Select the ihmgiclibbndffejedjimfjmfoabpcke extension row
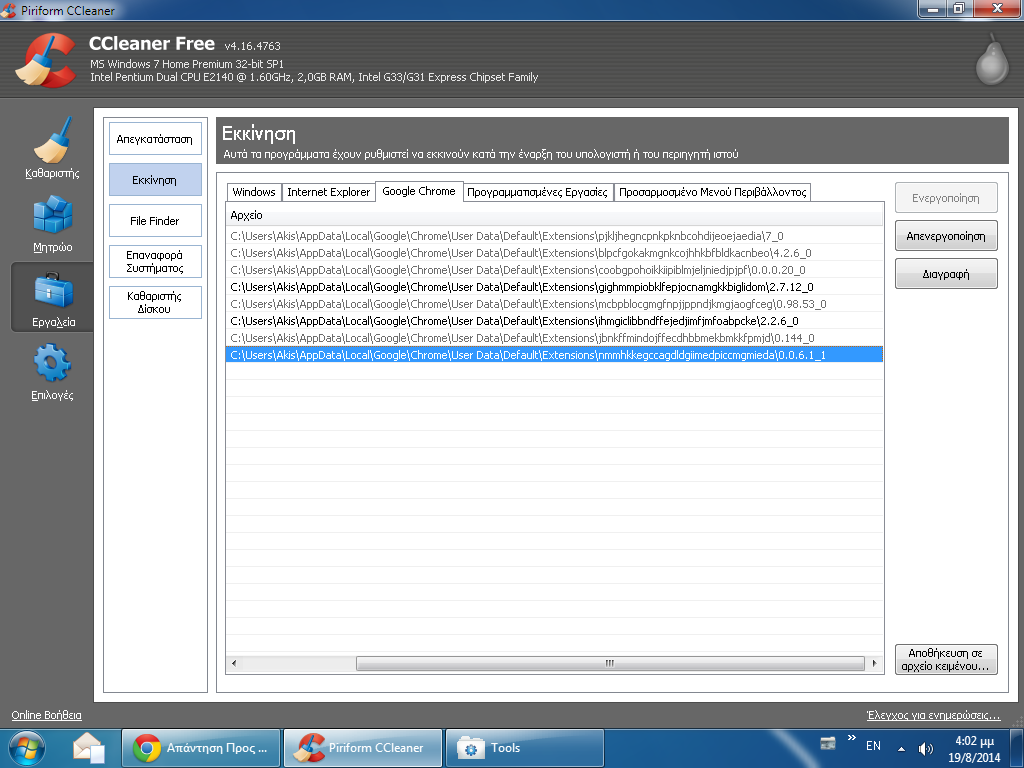Viewport: 1024px width, 768px height. tap(554, 321)
